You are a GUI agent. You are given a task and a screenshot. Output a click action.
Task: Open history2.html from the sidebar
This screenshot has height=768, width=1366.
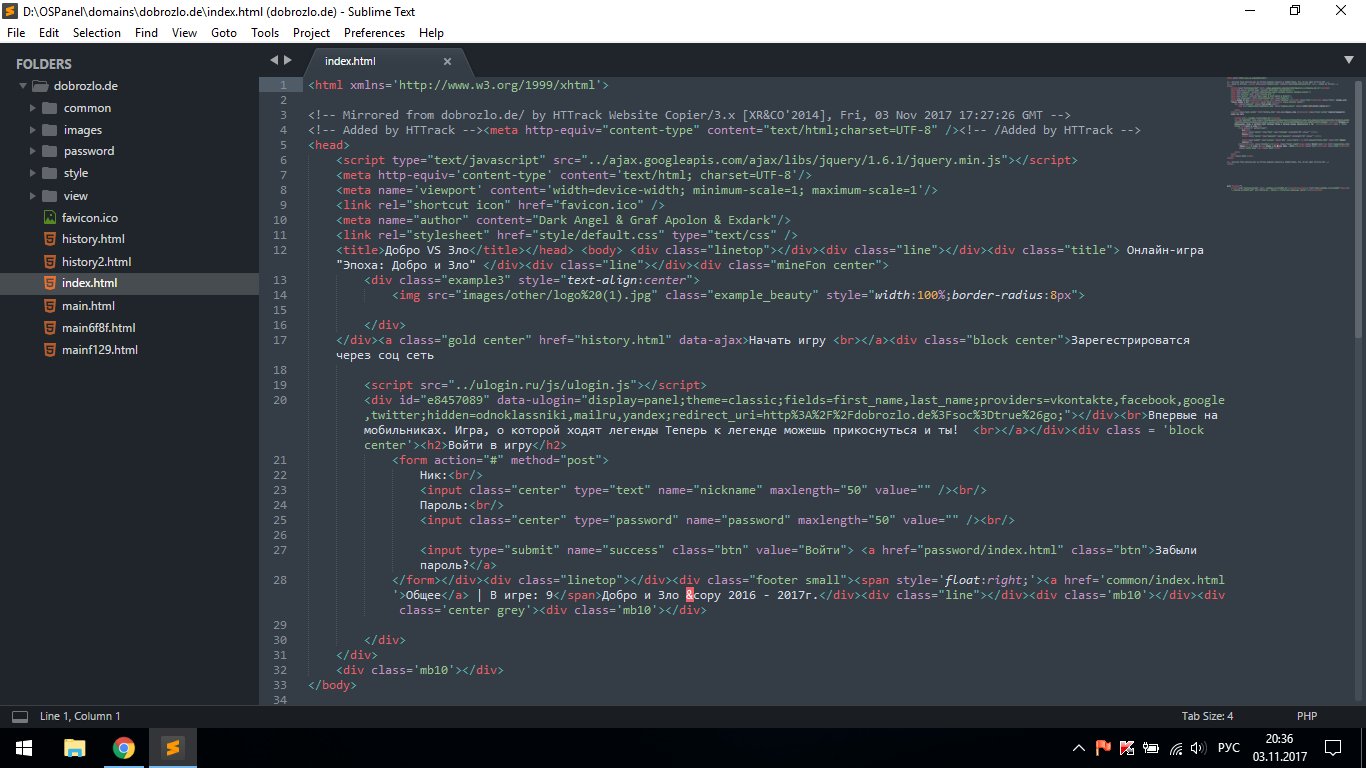[96, 262]
